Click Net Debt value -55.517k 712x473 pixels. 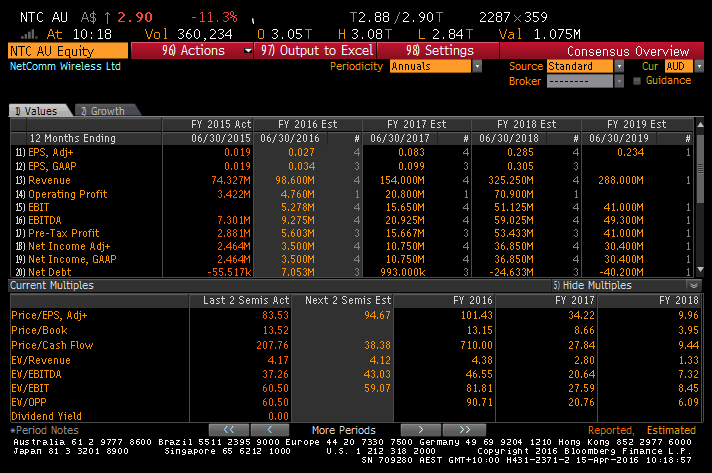coord(229,272)
